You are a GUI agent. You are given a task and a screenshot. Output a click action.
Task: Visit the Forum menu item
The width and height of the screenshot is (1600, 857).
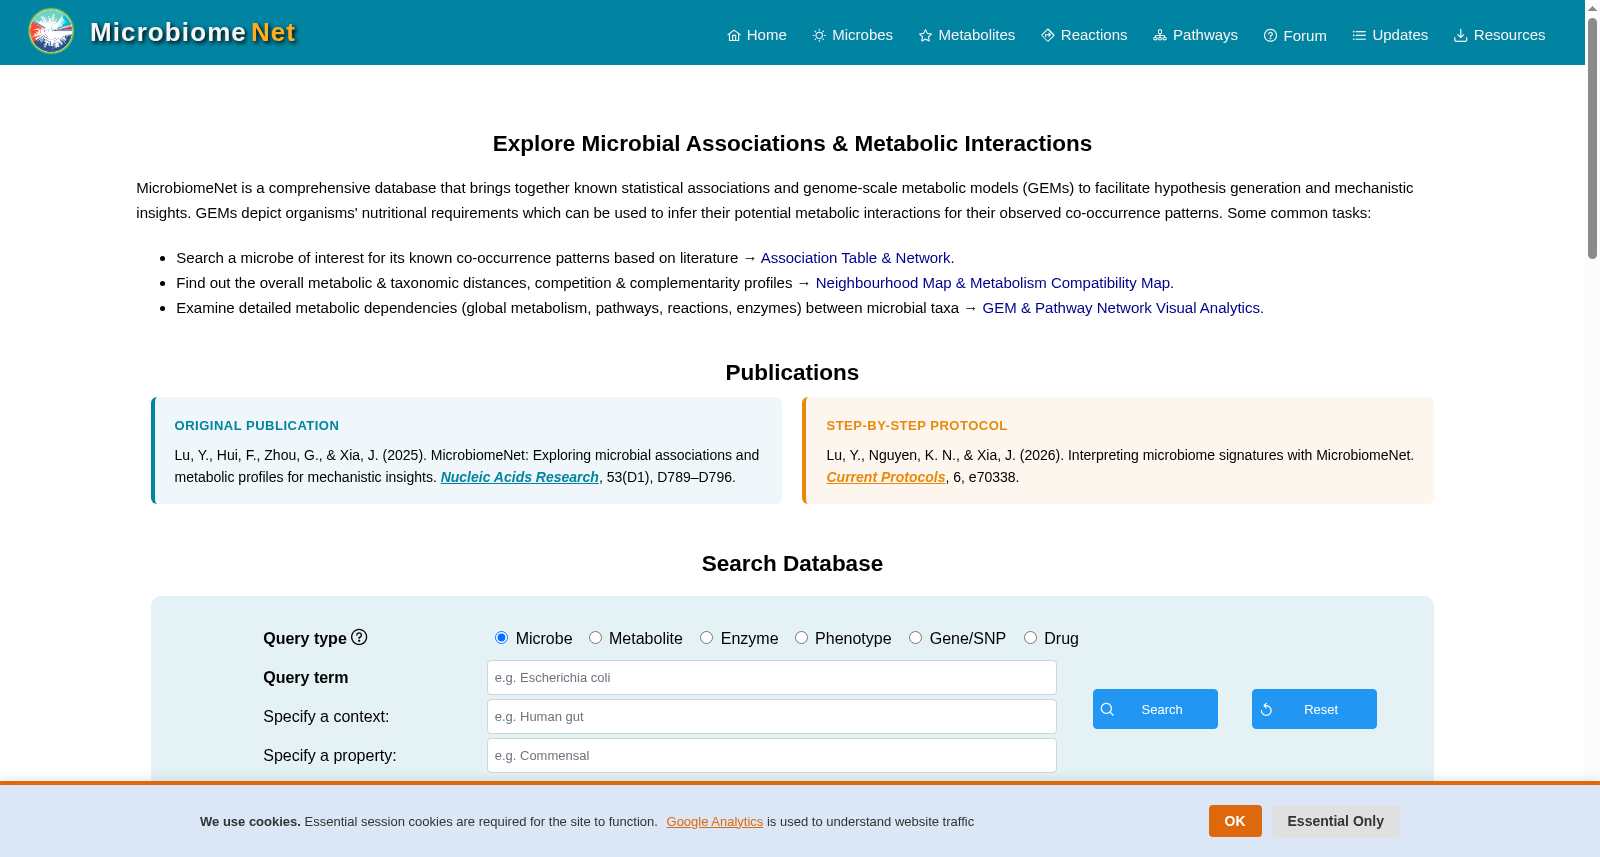coord(1295,36)
